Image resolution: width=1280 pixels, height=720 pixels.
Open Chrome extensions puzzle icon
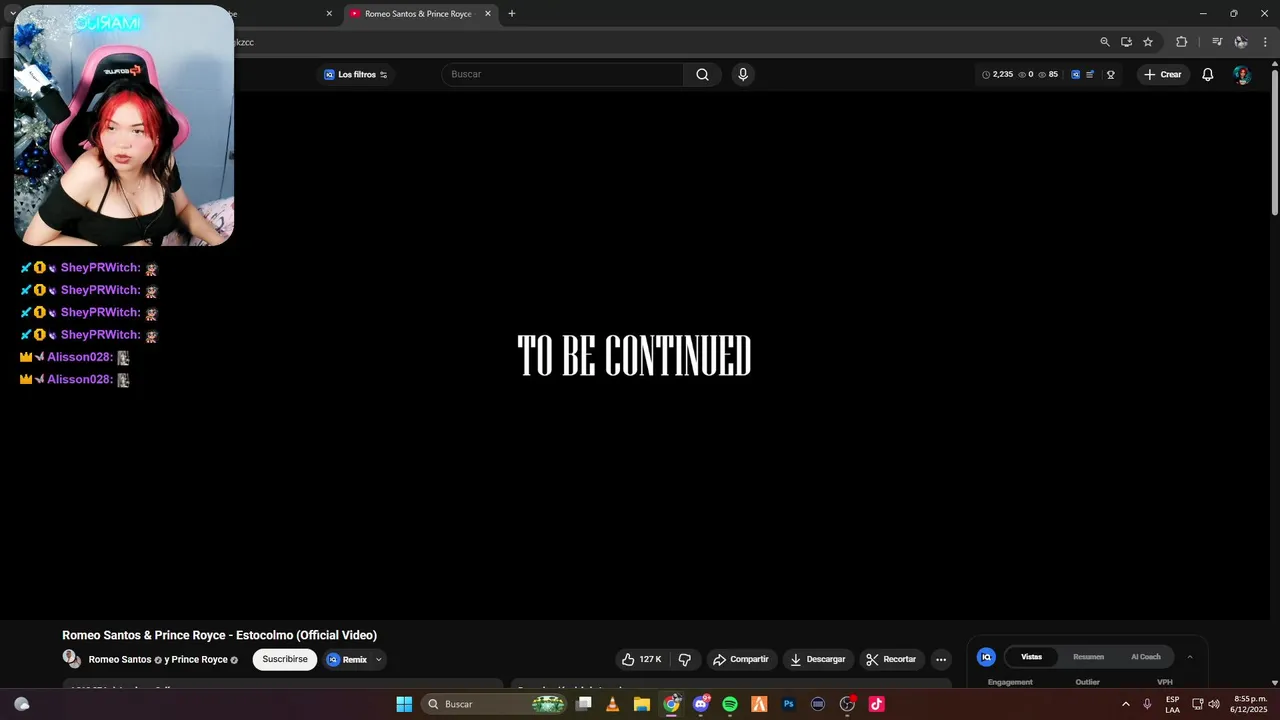(1181, 42)
